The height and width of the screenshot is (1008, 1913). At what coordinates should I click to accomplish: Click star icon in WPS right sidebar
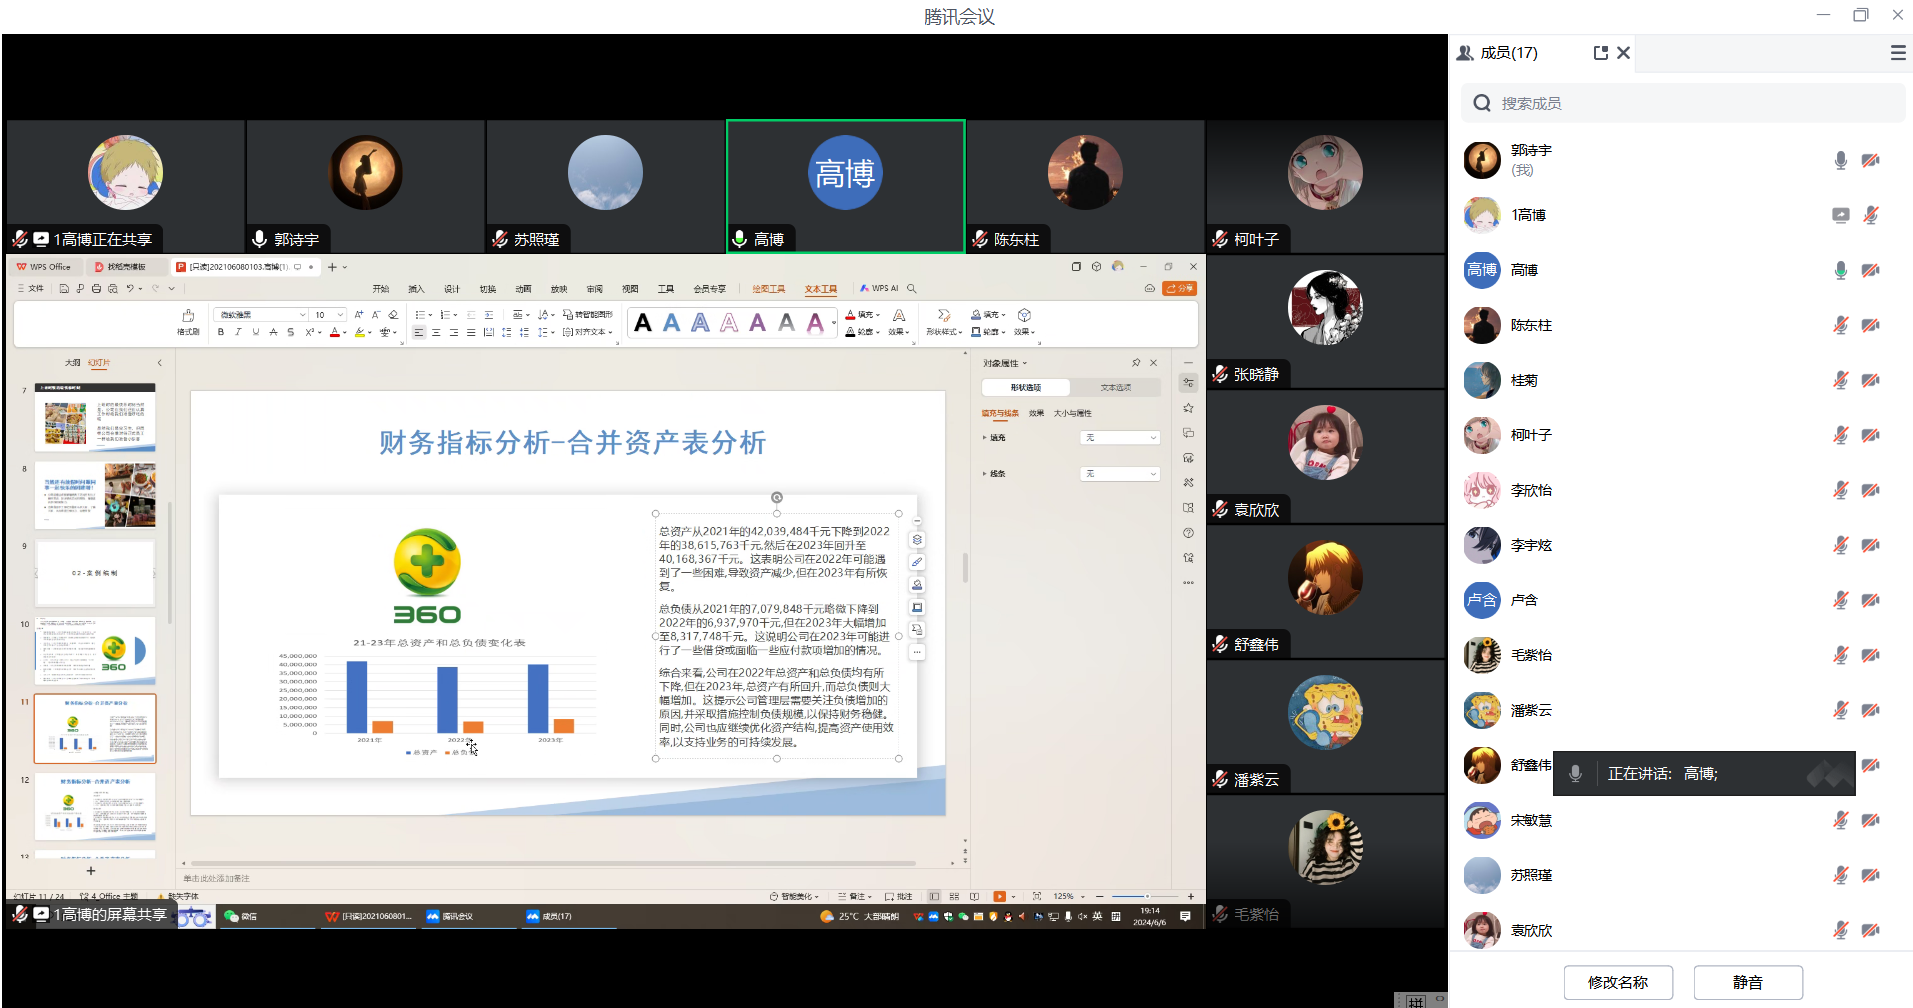point(1188,408)
